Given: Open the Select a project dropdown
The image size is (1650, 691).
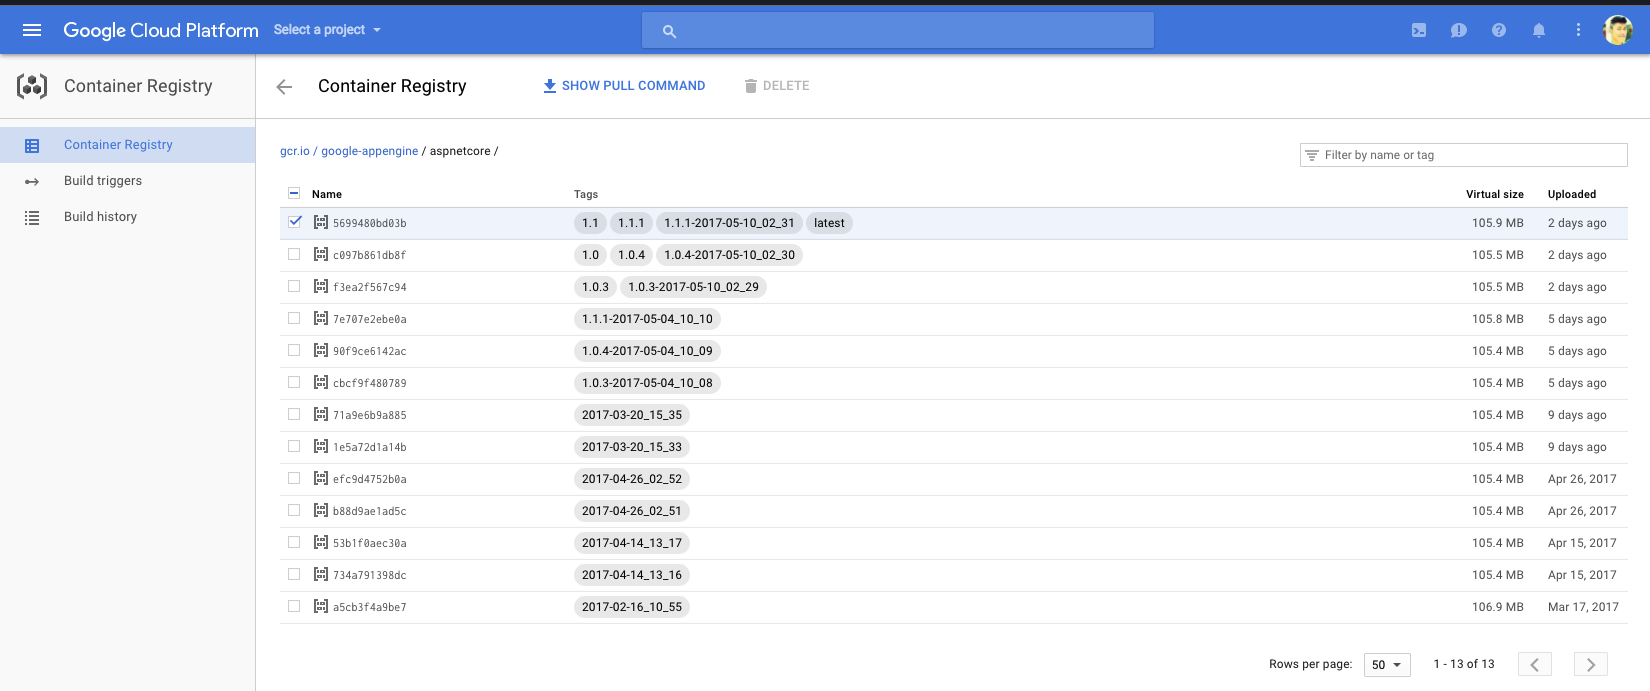Looking at the screenshot, I should pos(327,30).
